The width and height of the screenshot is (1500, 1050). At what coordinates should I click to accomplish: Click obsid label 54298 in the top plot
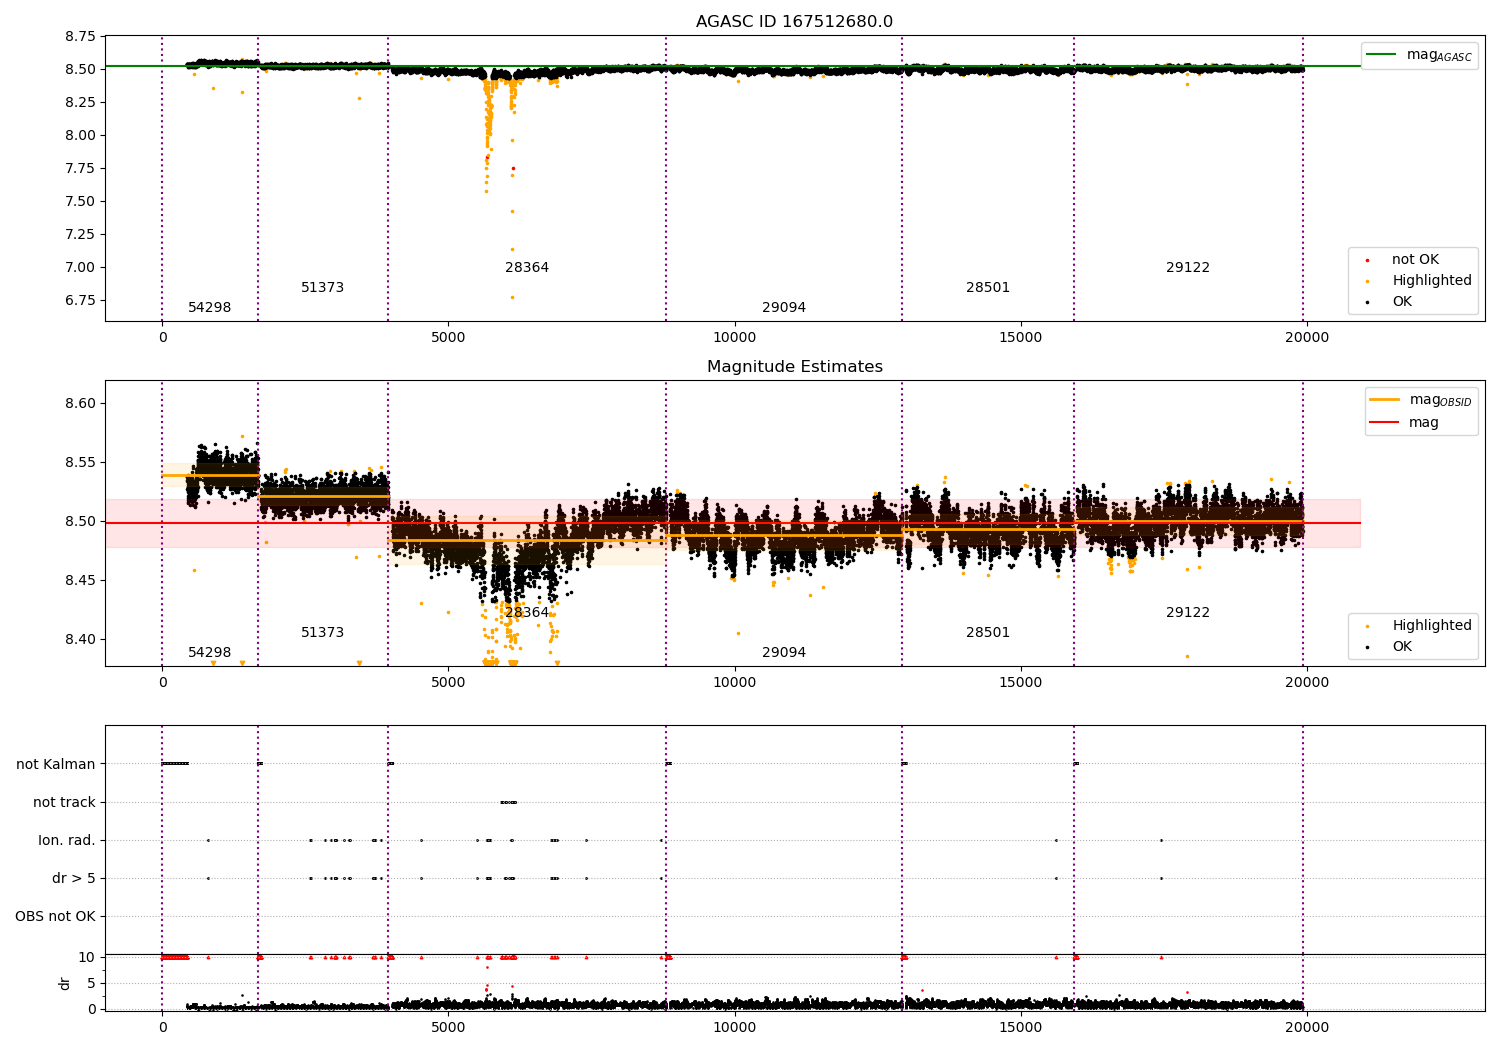(209, 308)
